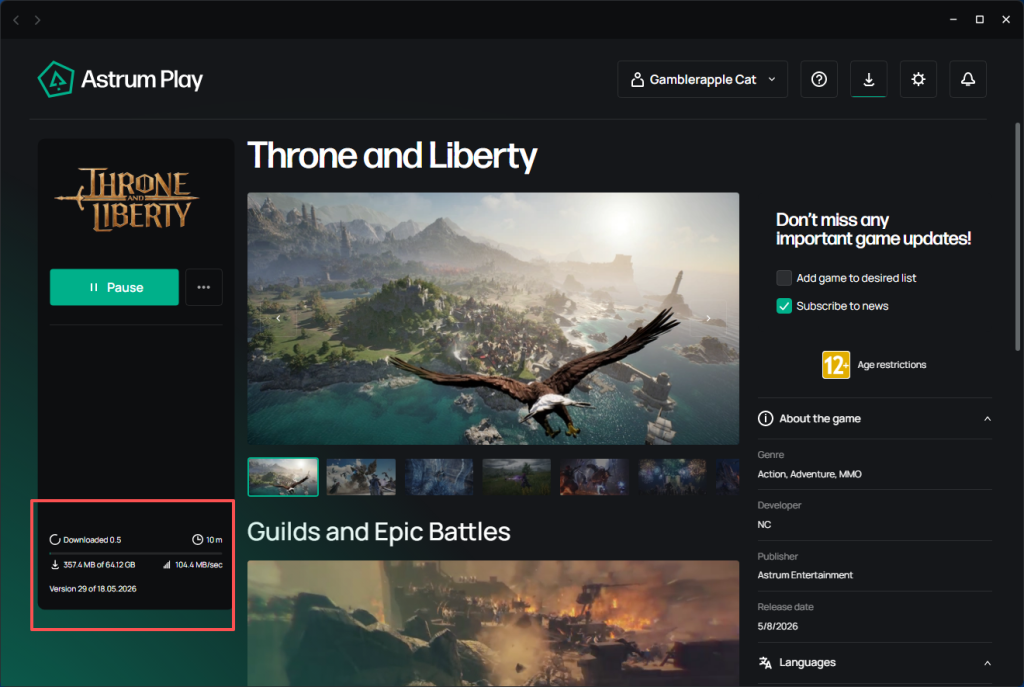Image resolution: width=1024 pixels, height=687 pixels.
Task: Collapse the About the game section
Action: point(987,419)
